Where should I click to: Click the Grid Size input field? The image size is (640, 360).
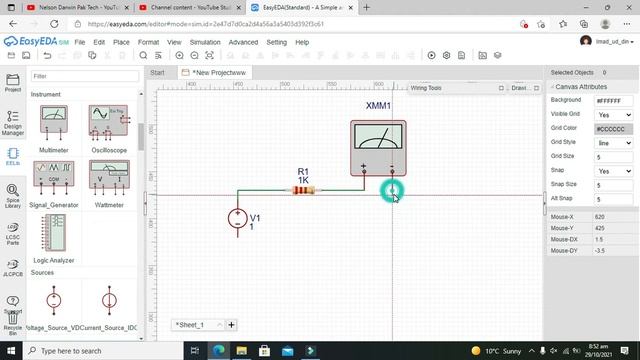click(x=613, y=157)
